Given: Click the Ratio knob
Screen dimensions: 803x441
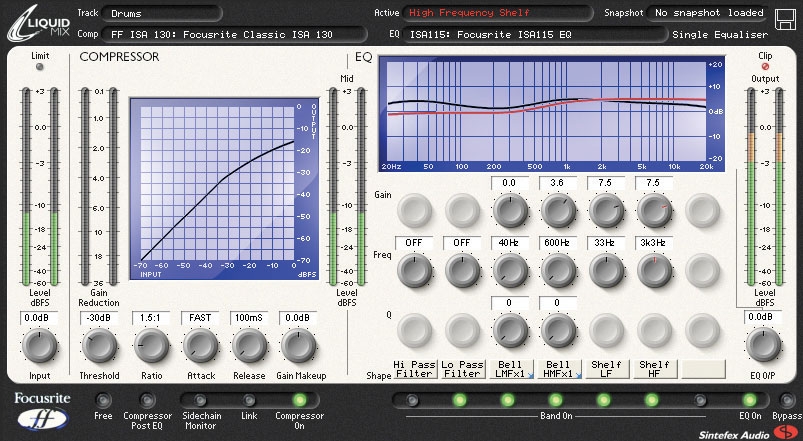Looking at the screenshot, I should point(152,345).
